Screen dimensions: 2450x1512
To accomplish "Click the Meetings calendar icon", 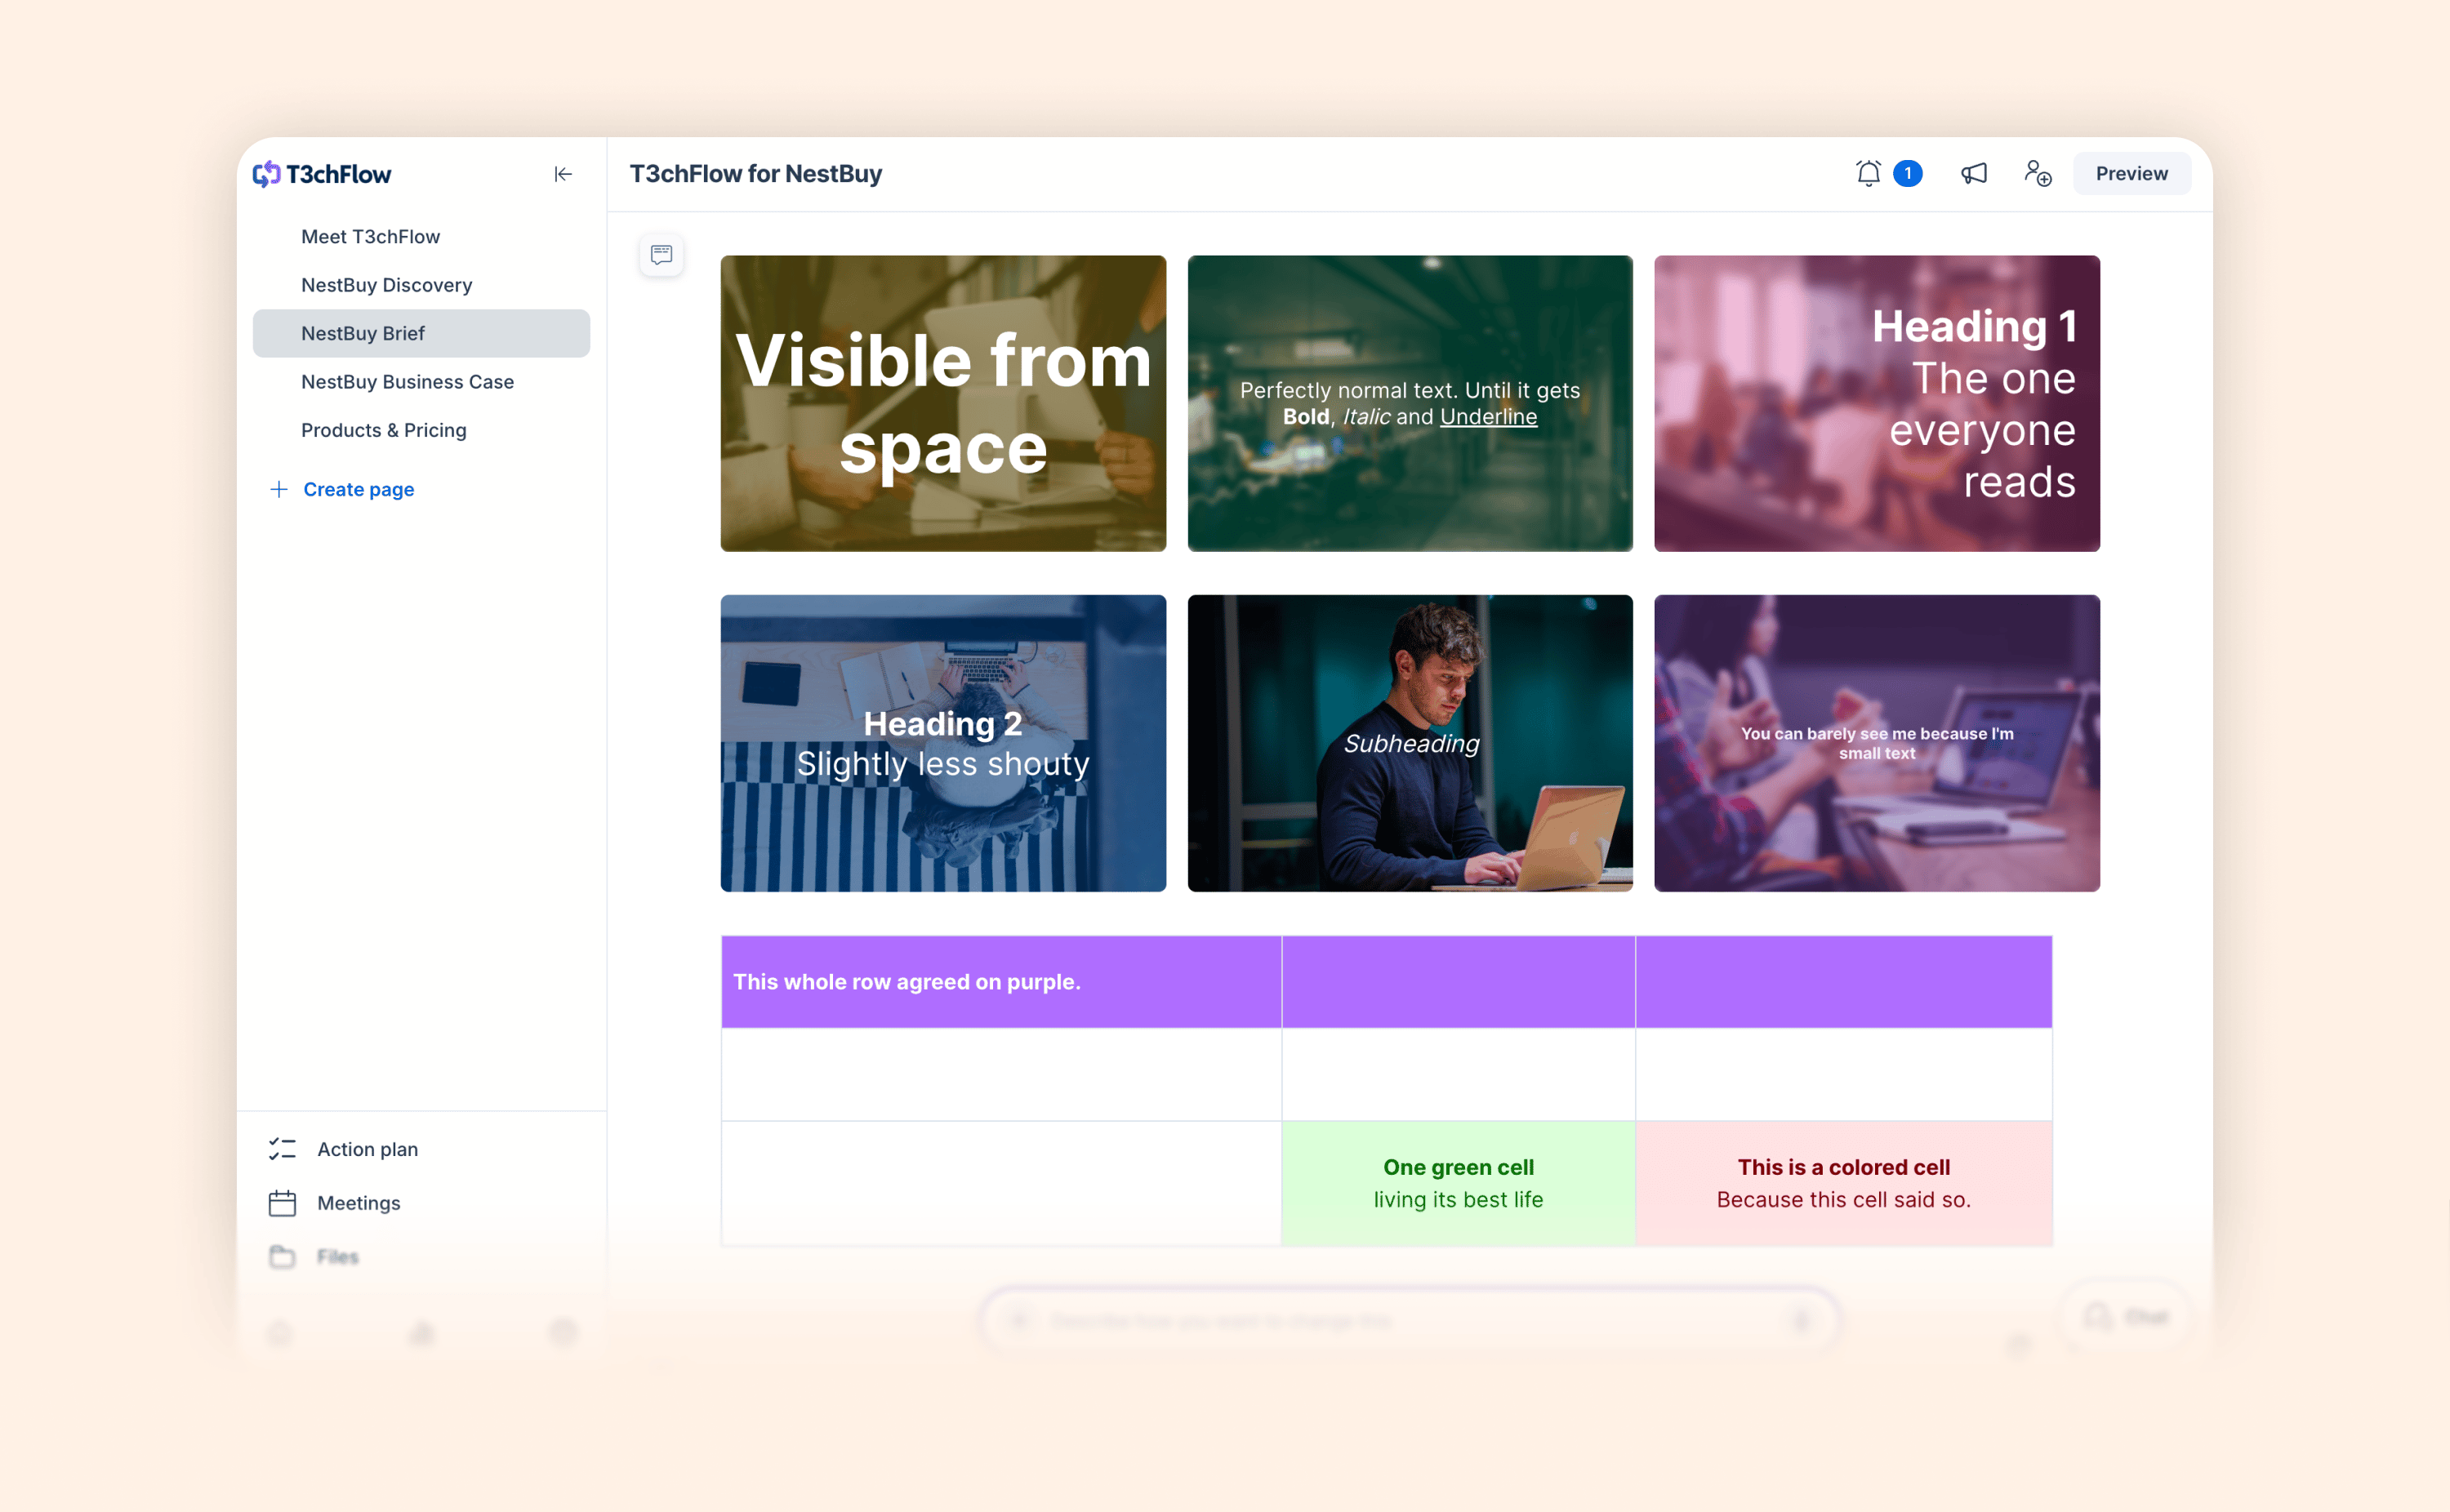I will [282, 1203].
